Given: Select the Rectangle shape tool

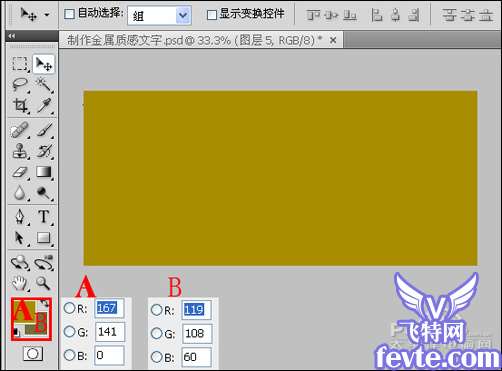Looking at the screenshot, I should coord(44,238).
